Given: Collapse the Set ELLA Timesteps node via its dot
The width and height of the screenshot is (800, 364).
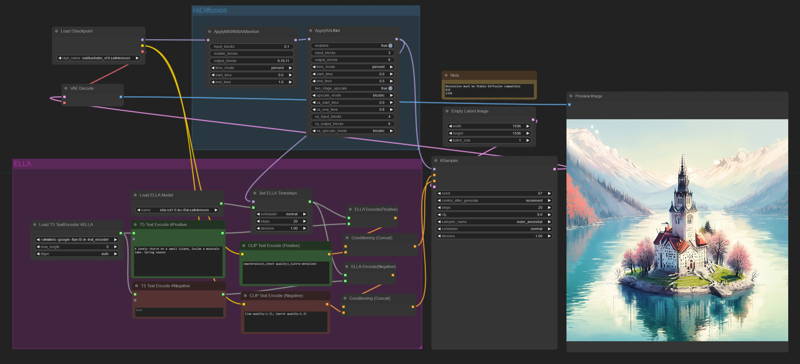Looking at the screenshot, I should [255, 193].
